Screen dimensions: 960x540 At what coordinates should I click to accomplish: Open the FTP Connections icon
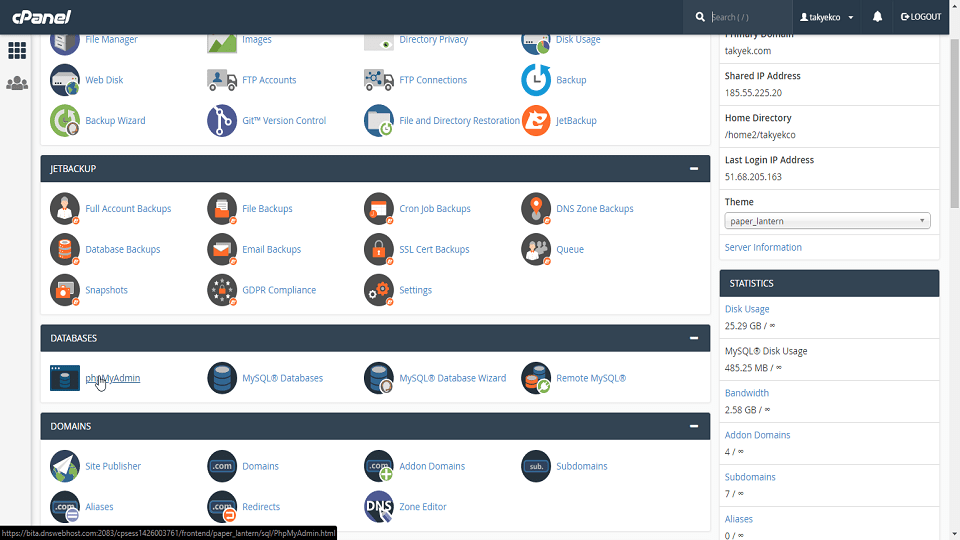pyautogui.click(x=378, y=80)
